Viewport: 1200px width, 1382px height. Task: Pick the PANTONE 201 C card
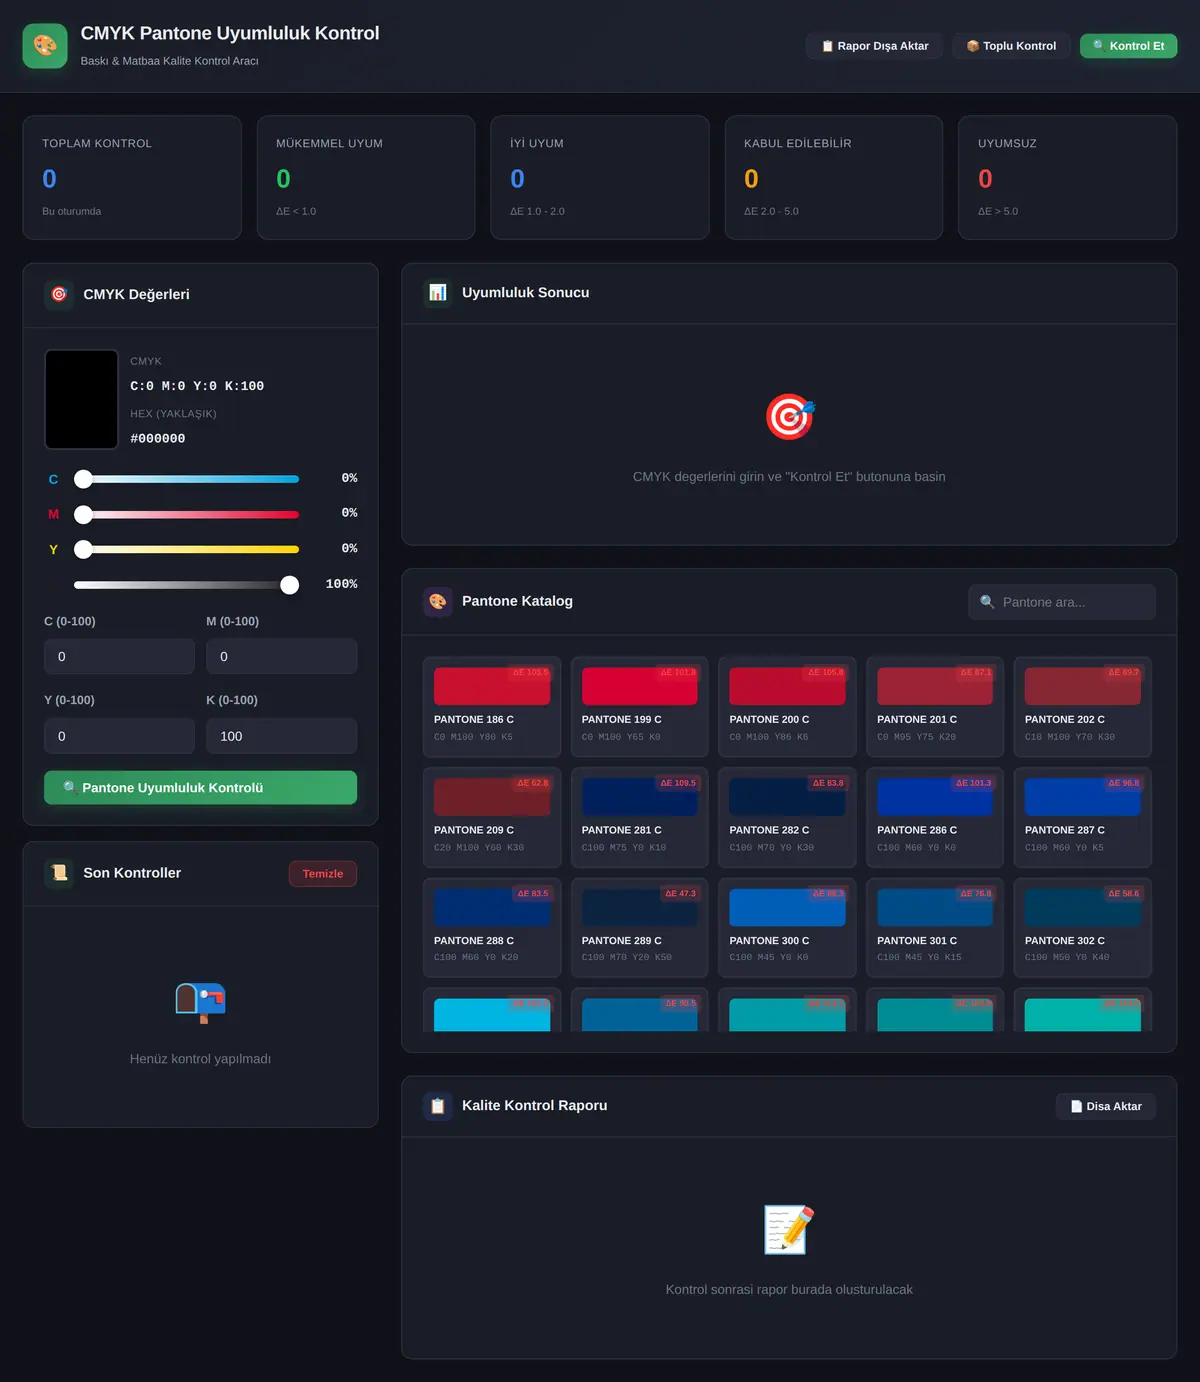point(935,707)
